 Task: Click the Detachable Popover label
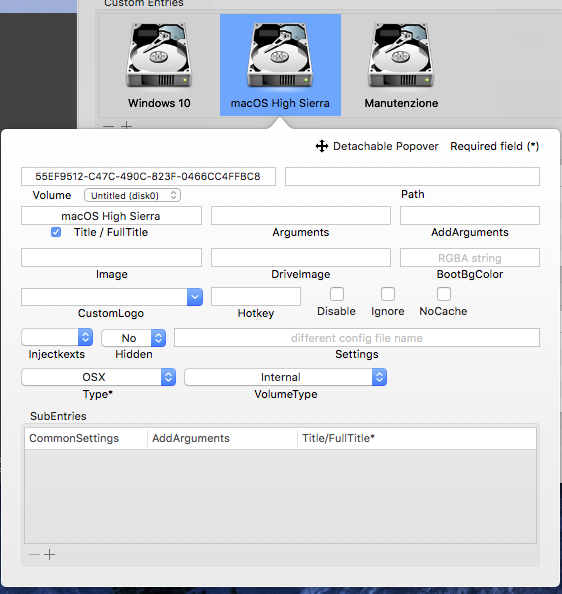click(386, 146)
